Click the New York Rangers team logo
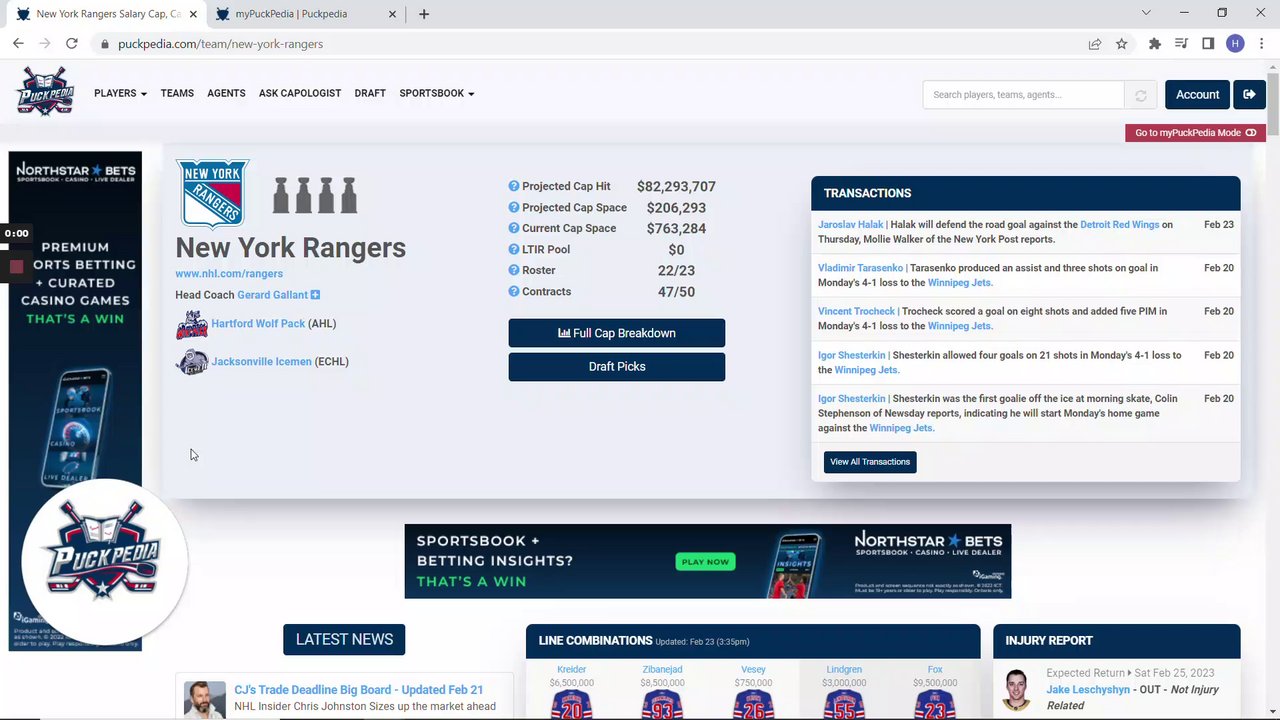 click(x=213, y=194)
